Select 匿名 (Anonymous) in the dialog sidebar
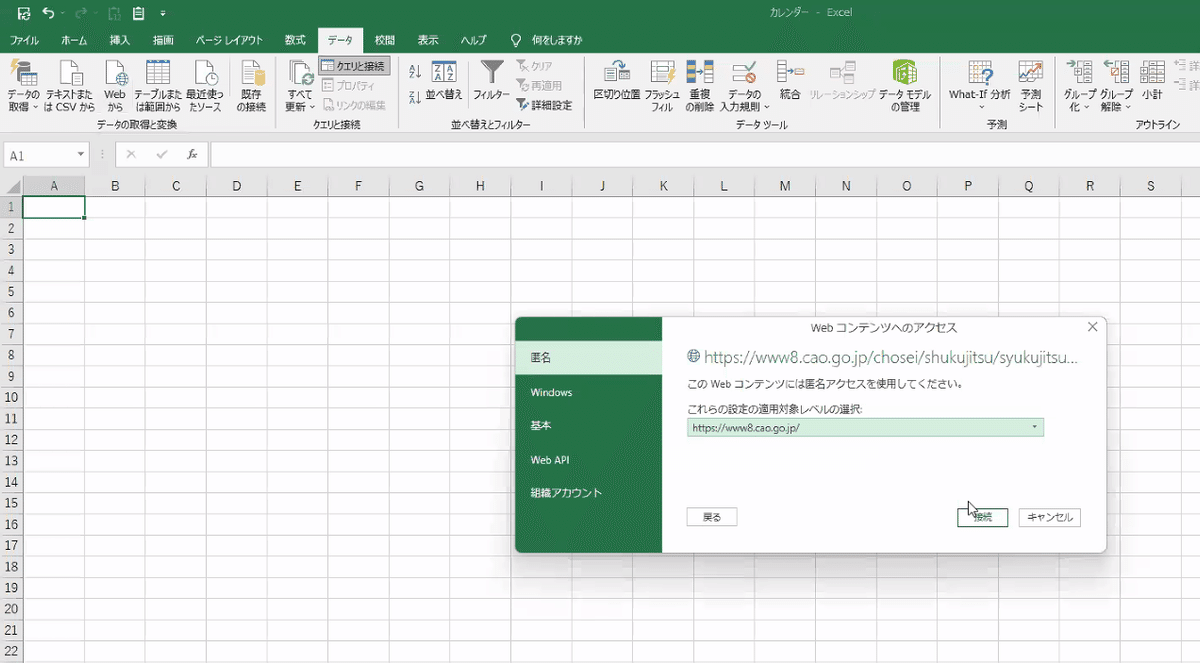 point(589,358)
